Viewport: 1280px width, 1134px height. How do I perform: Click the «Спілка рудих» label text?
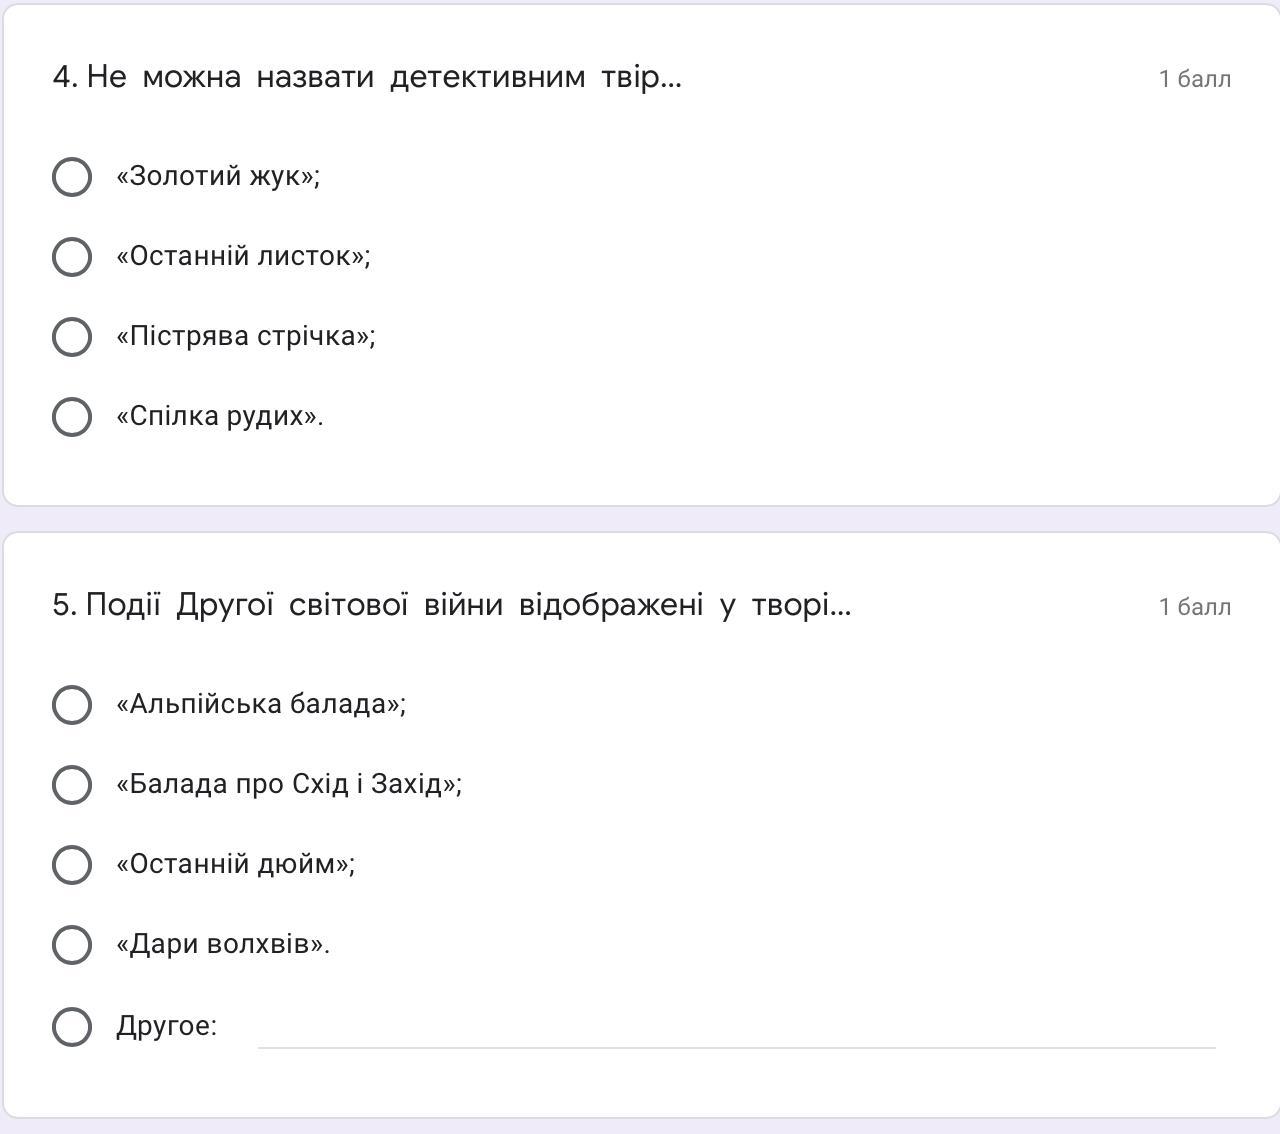pyautogui.click(x=220, y=416)
